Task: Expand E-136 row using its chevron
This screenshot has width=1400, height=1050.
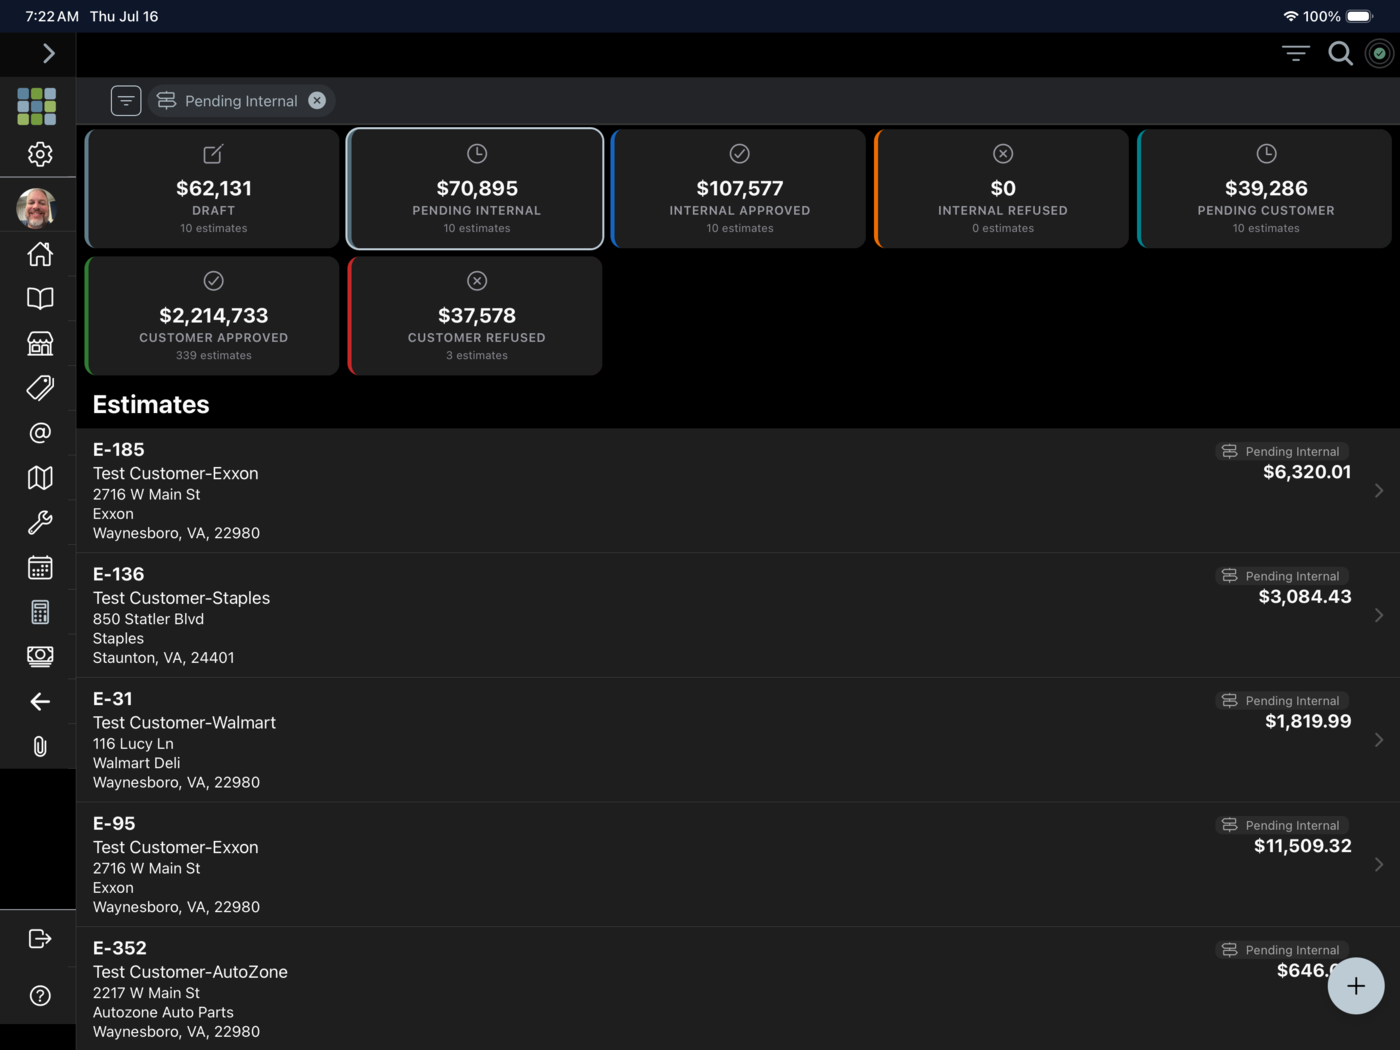Action: click(1379, 615)
